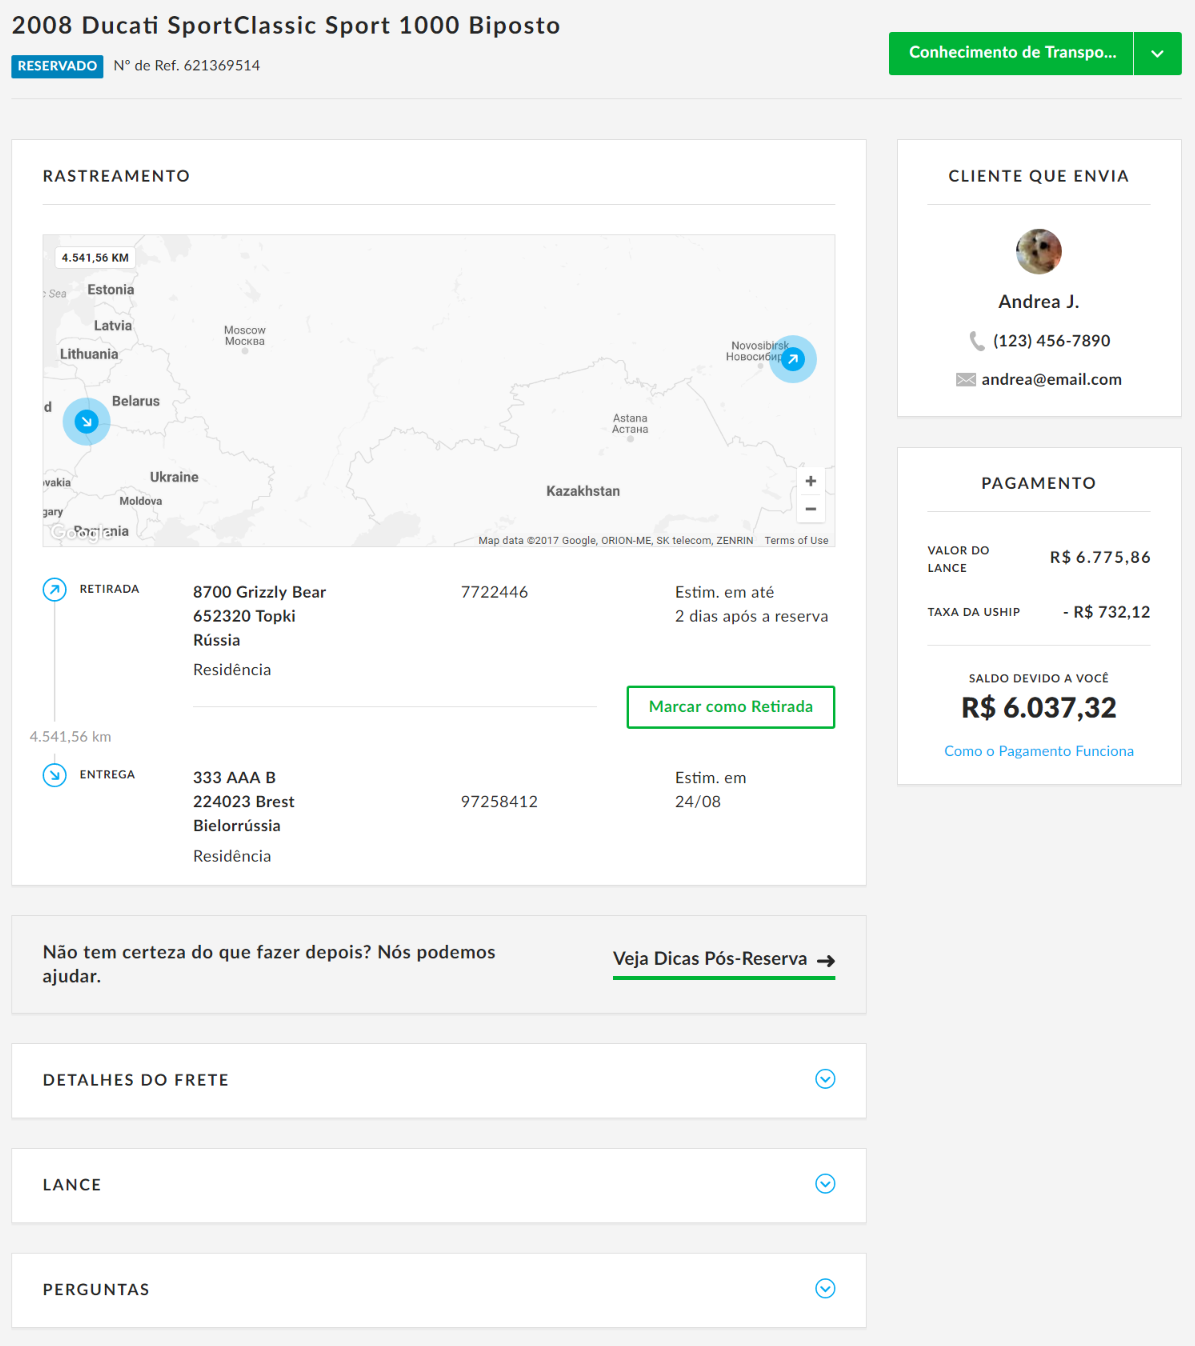The width and height of the screenshot is (1195, 1346).
Task: Open map Terms of Use link
Action: (x=796, y=541)
